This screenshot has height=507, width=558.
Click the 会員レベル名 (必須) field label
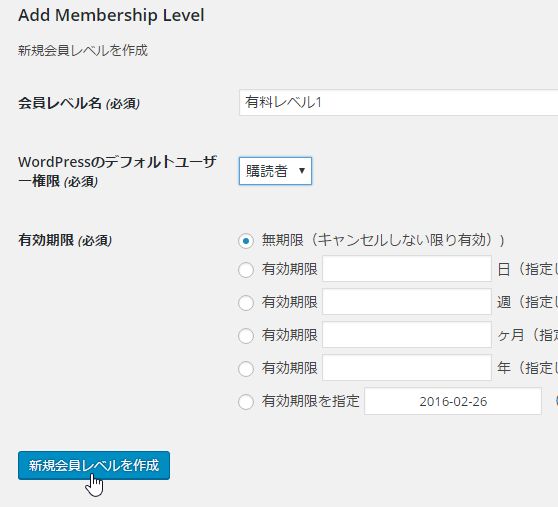coord(79,104)
